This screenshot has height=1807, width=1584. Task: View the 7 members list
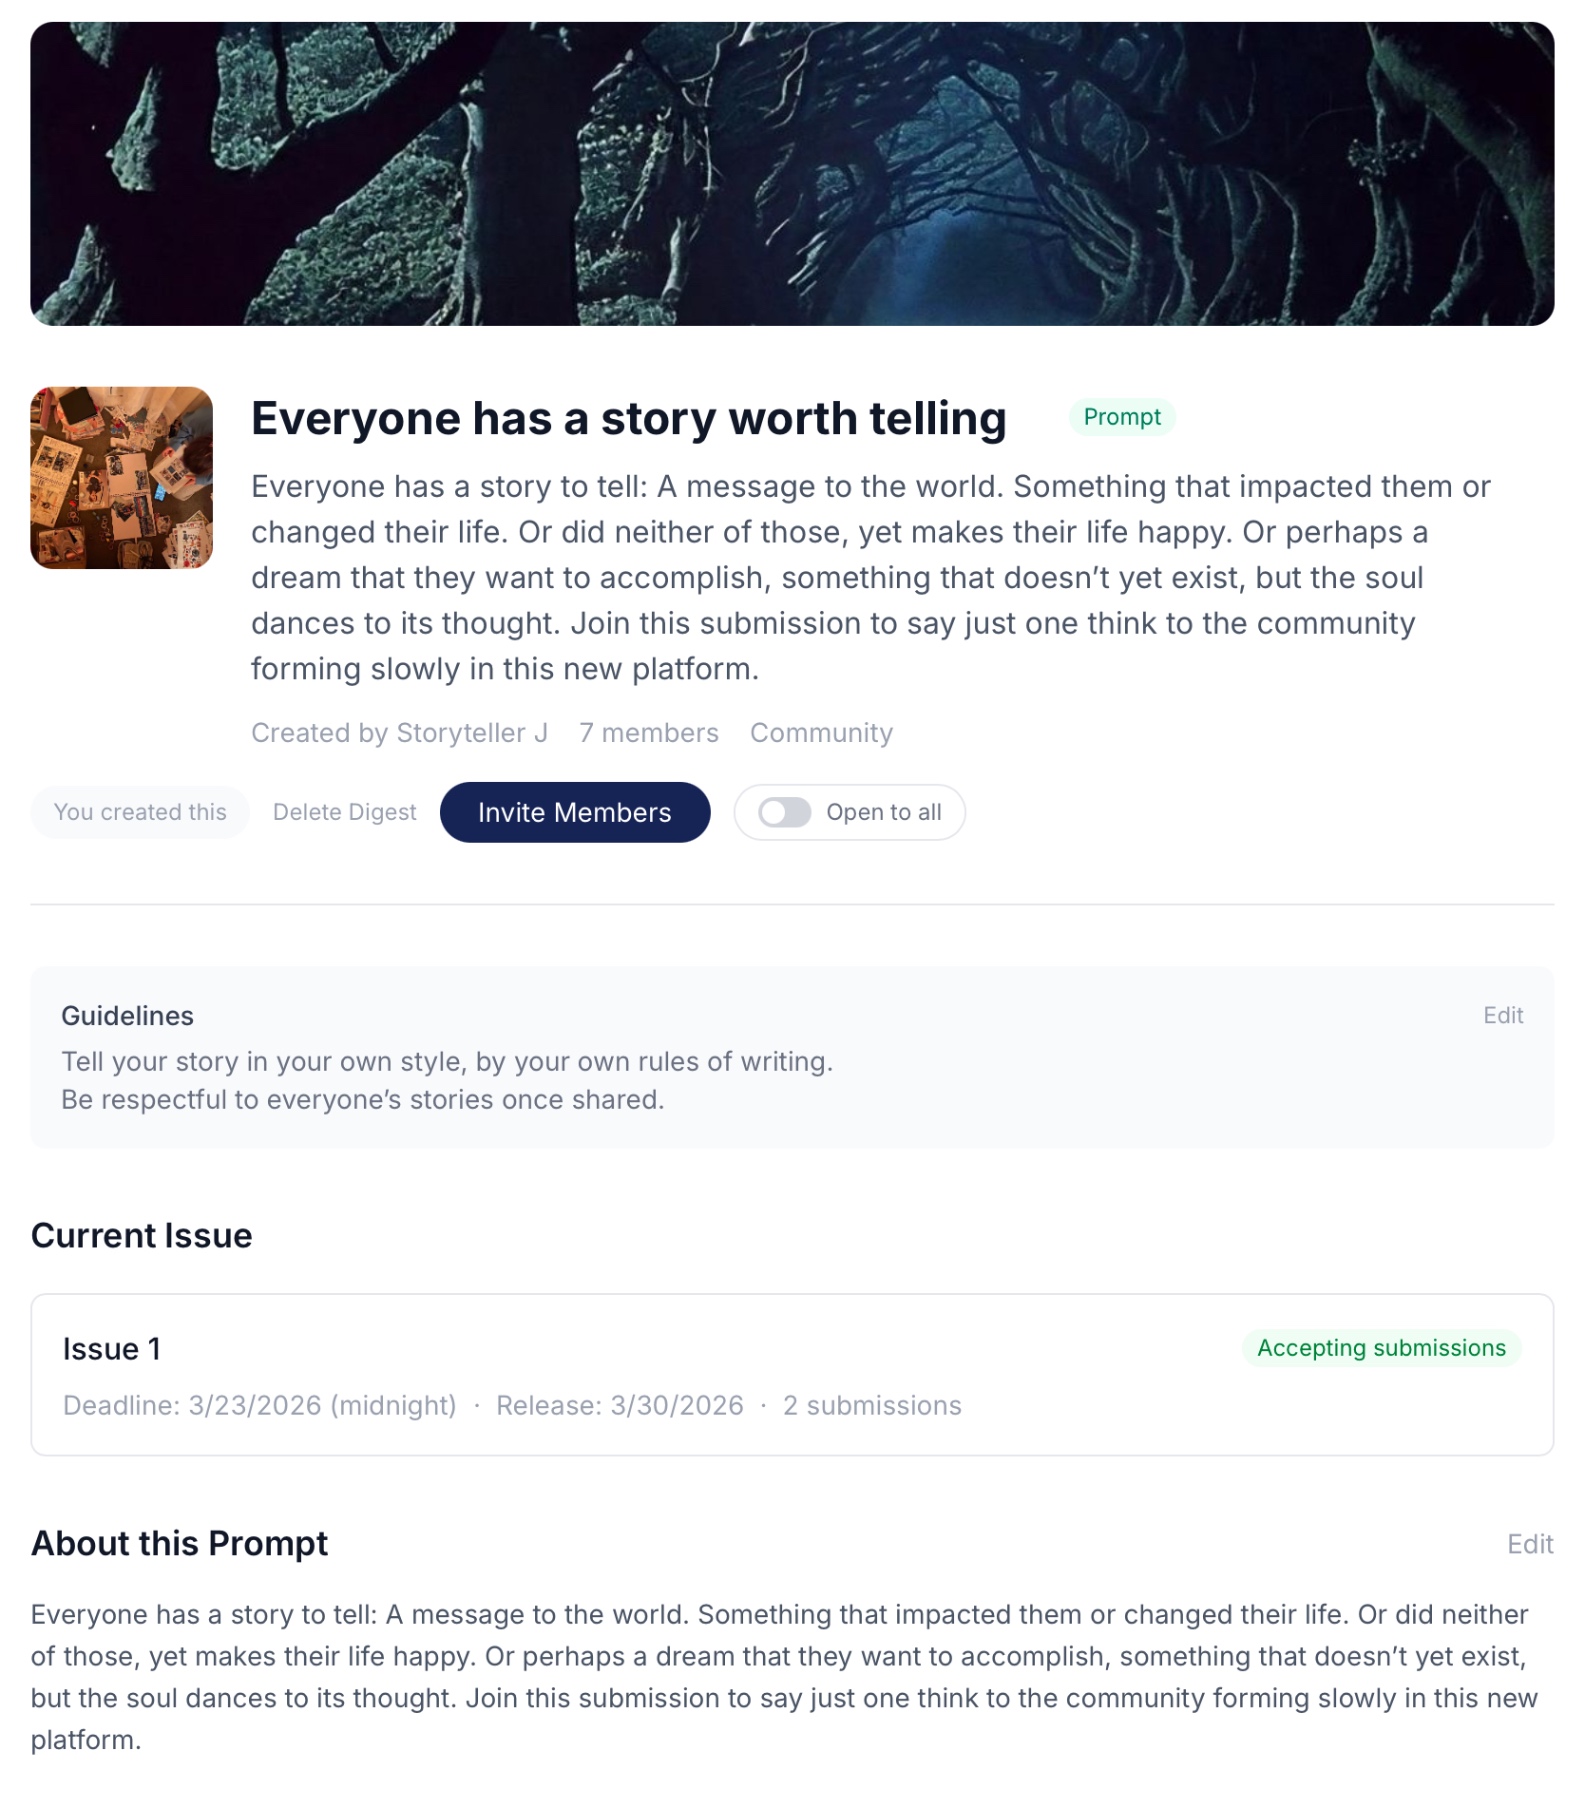[x=648, y=733]
